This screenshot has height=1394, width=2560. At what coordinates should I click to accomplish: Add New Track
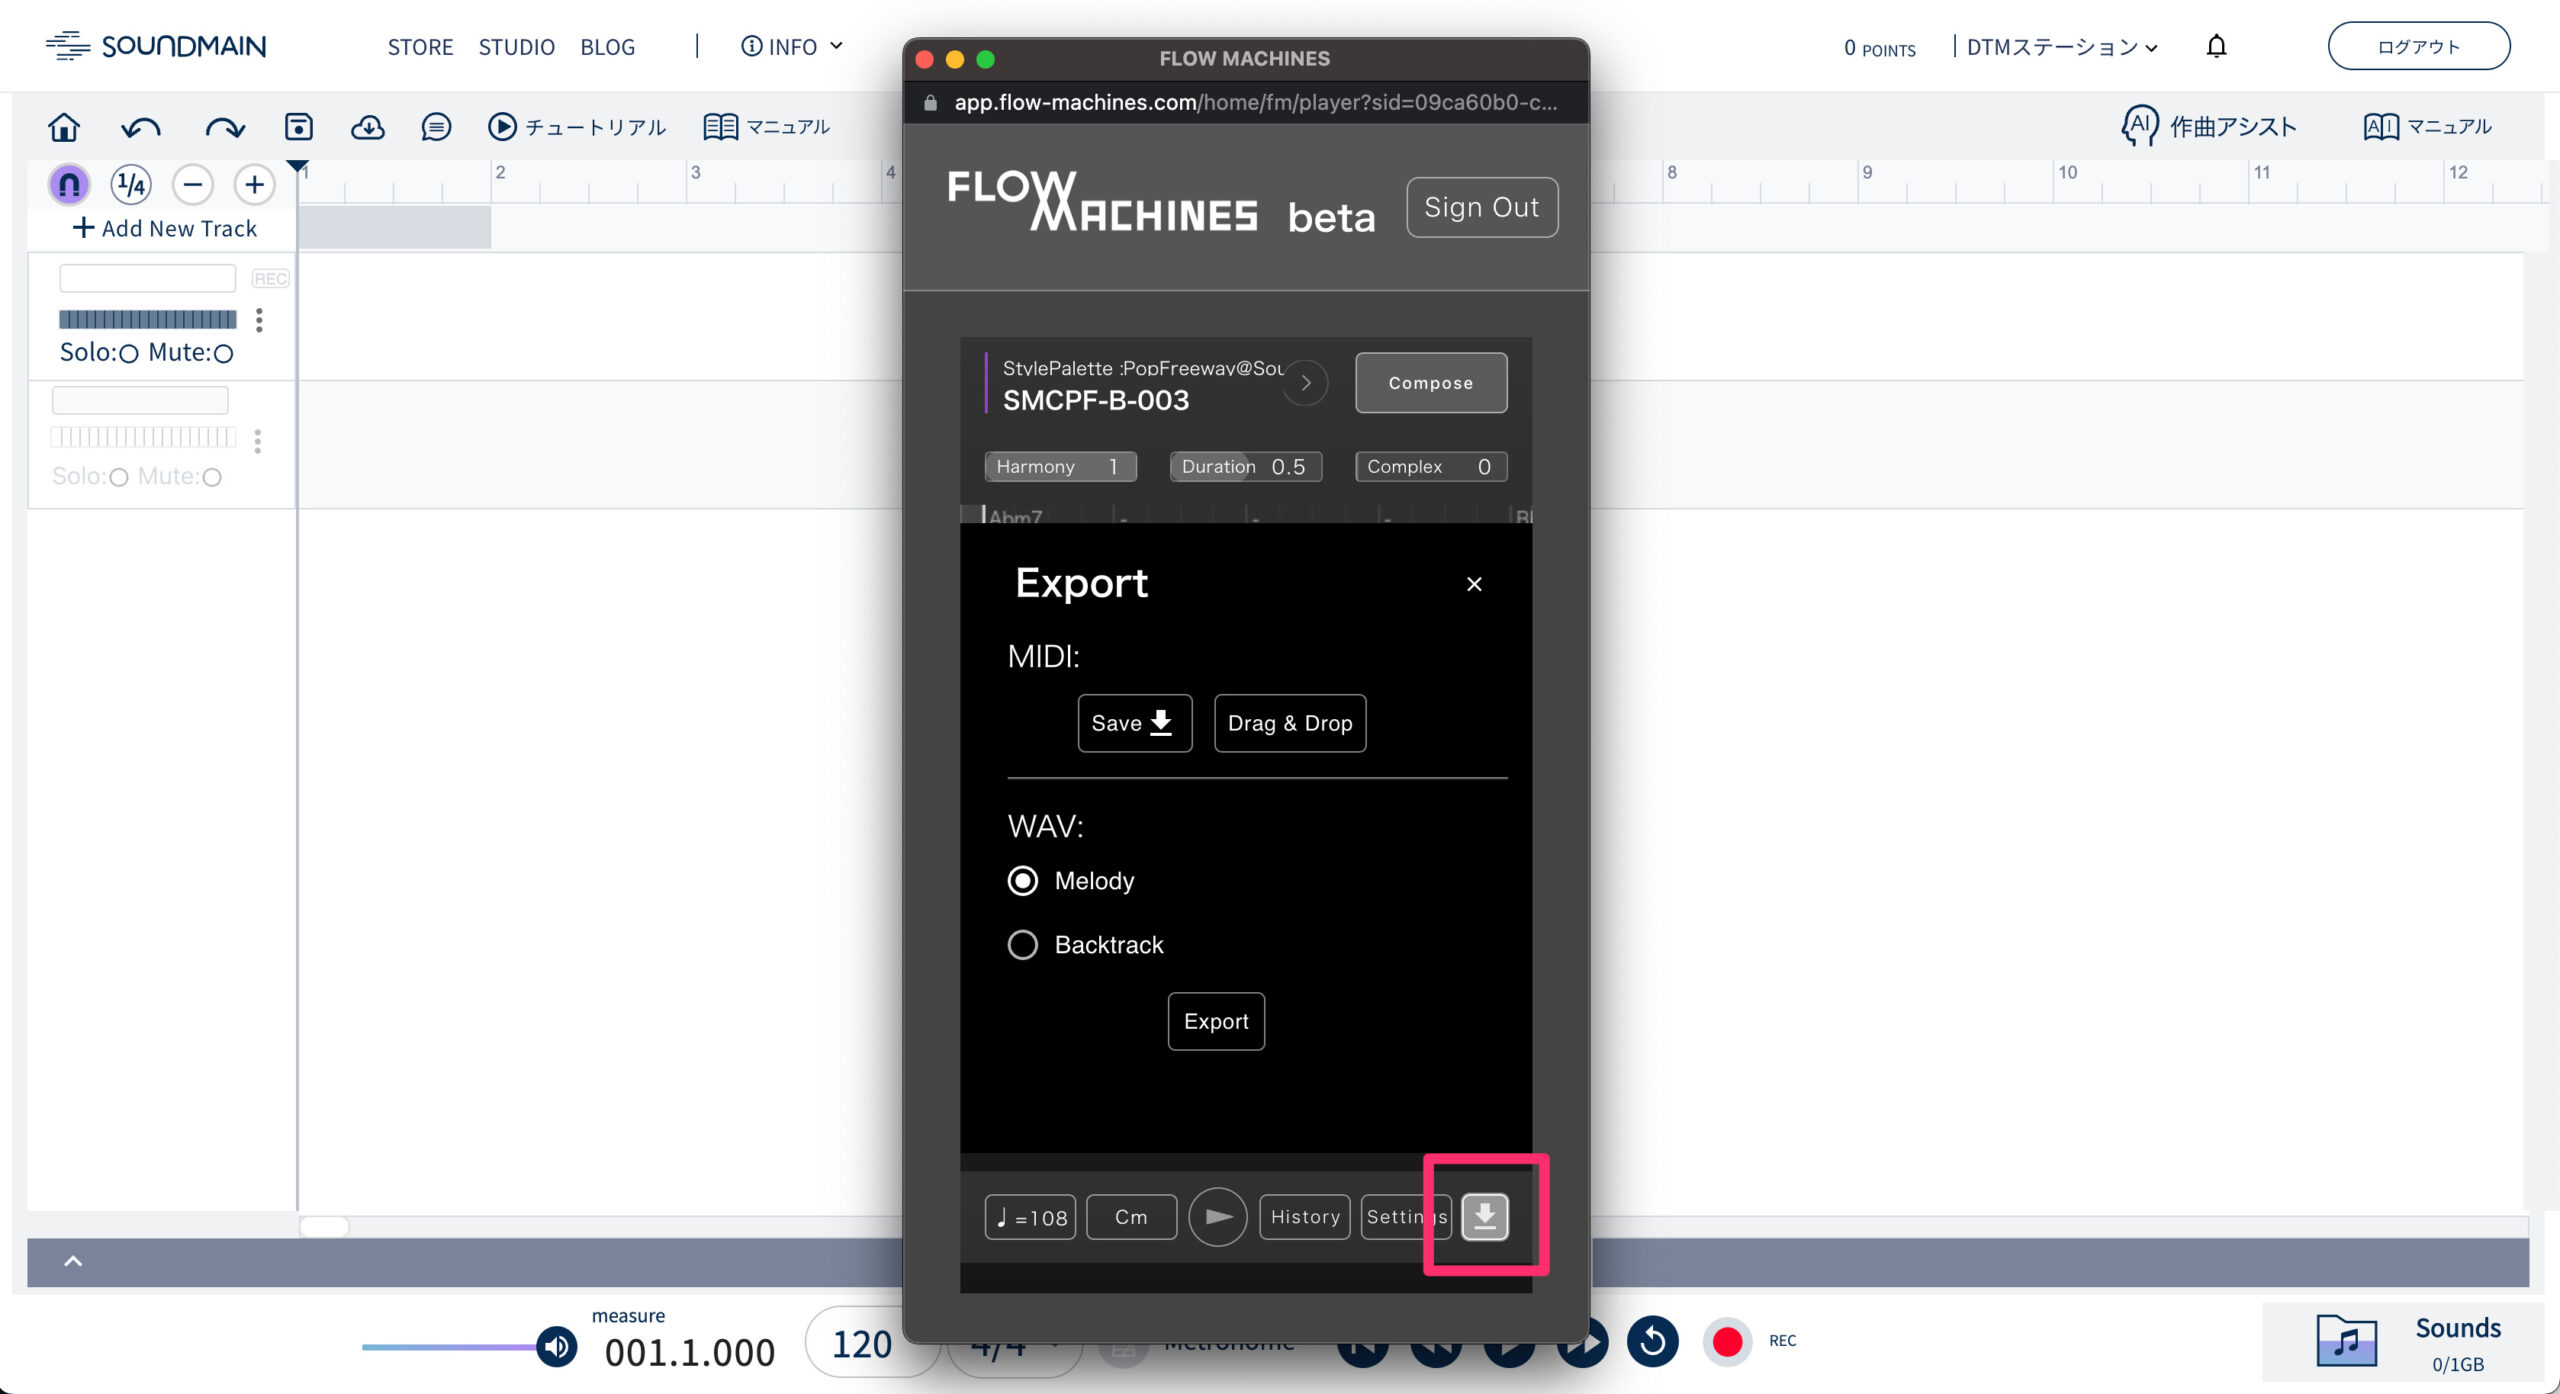tap(165, 228)
